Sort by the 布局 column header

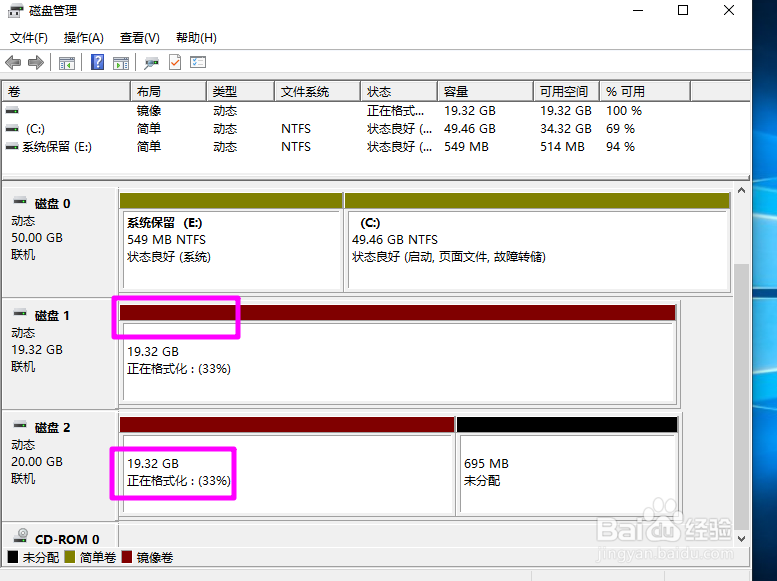168,92
